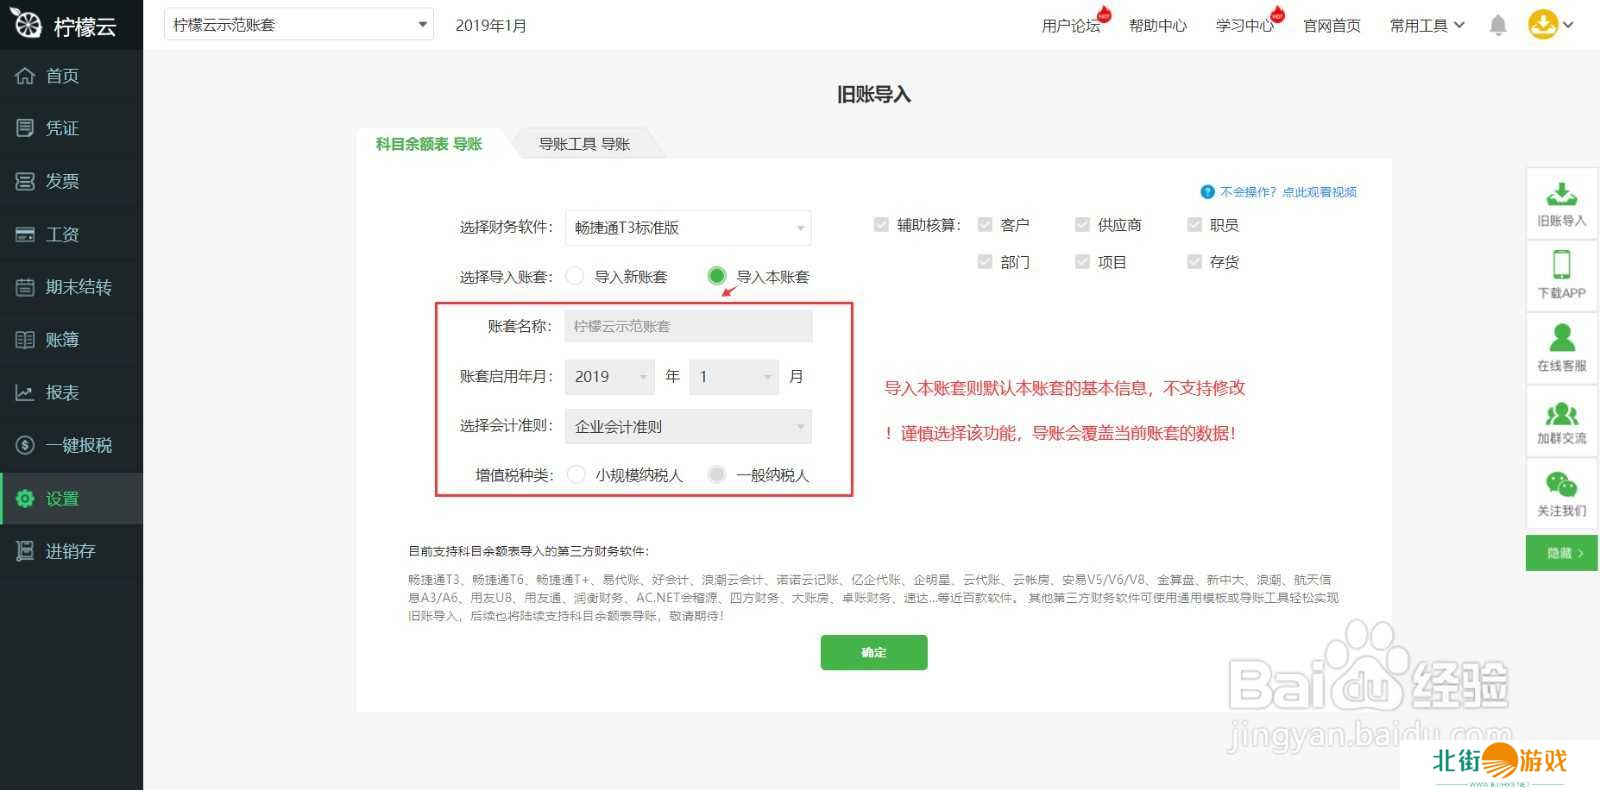Image resolution: width=1600 pixels, height=790 pixels.
Task: Click the 首页 home icon in sidebar
Action: [x=25, y=76]
